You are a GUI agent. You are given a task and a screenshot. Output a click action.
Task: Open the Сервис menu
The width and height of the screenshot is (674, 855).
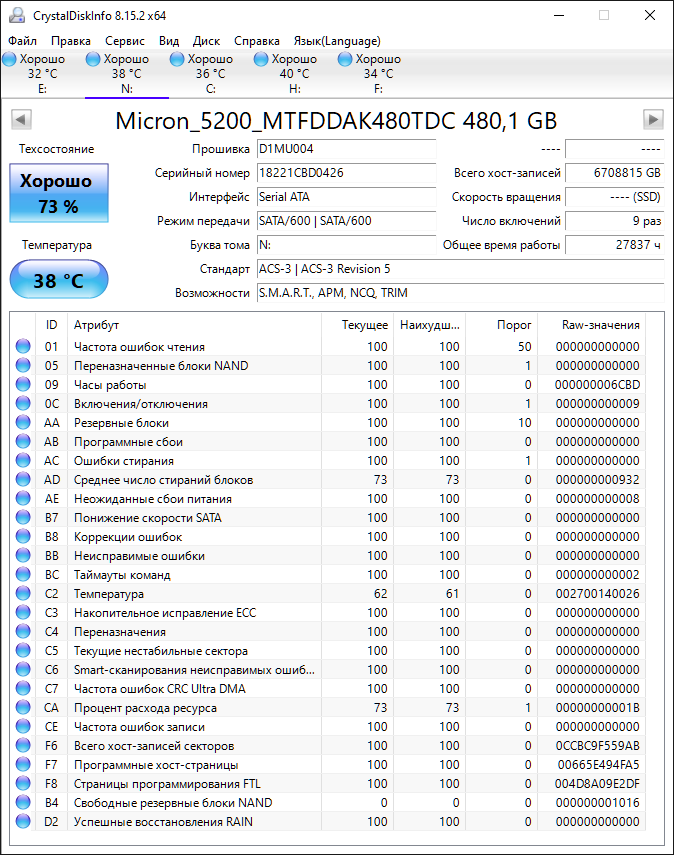point(125,41)
